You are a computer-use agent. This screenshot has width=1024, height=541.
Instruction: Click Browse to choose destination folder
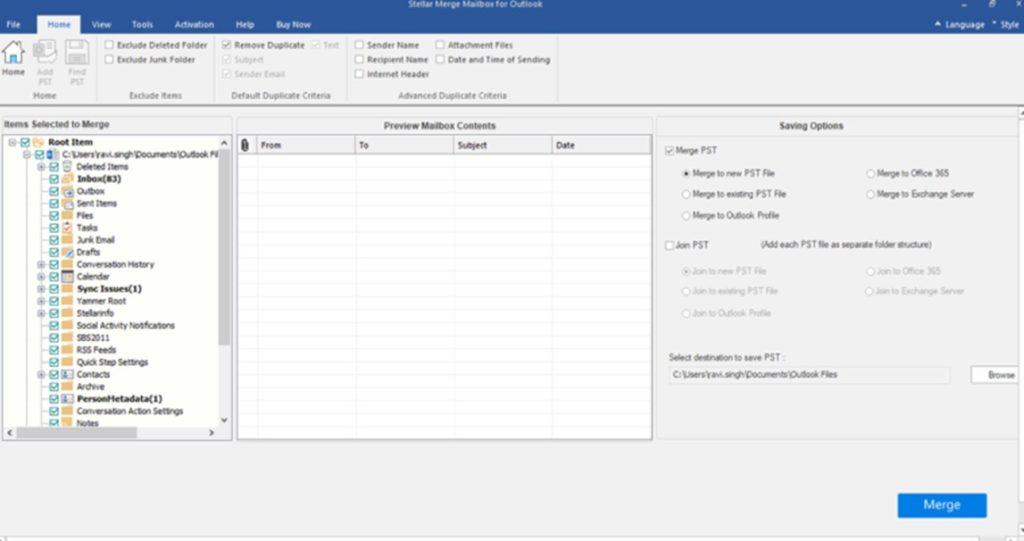point(1000,375)
